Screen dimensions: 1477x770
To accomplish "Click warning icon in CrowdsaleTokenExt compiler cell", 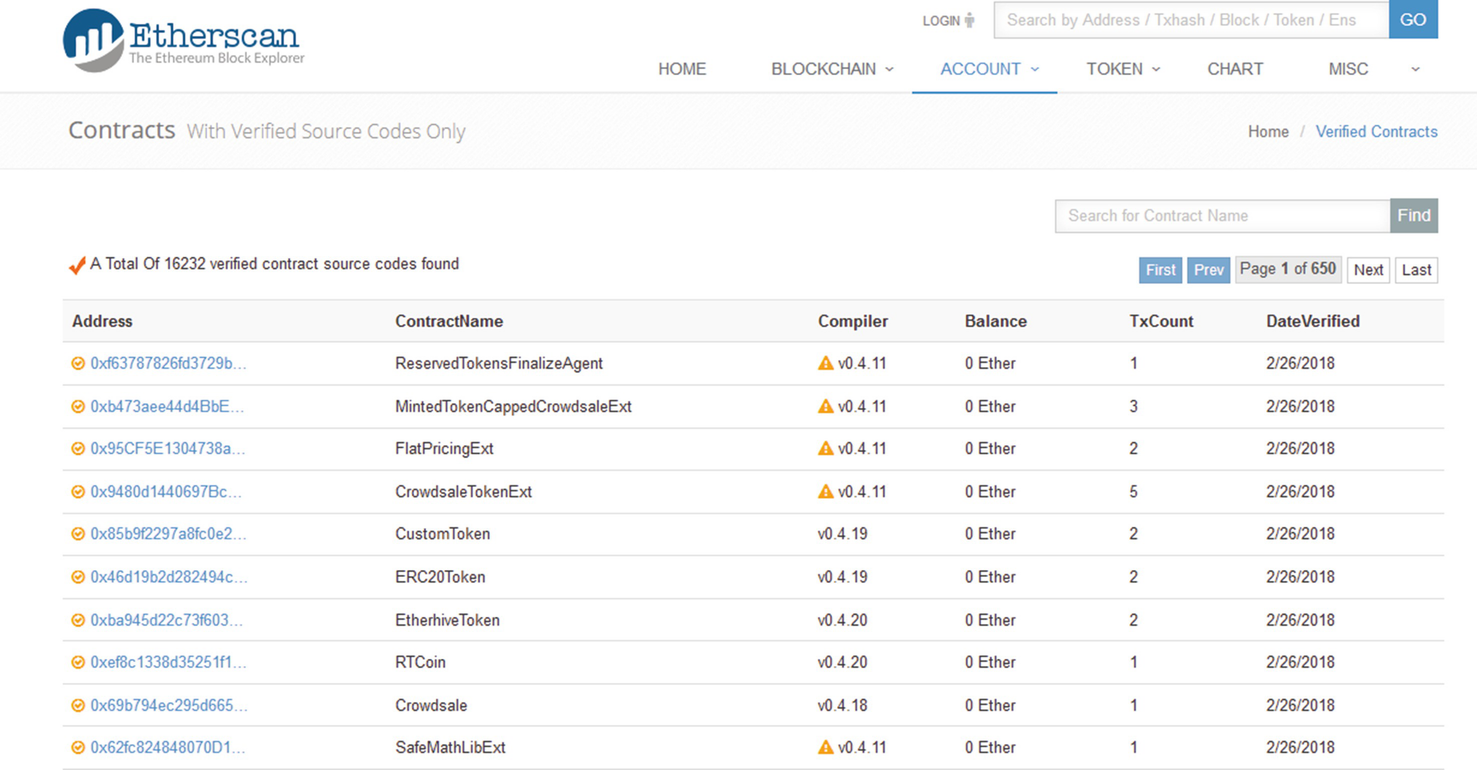I will pos(826,491).
